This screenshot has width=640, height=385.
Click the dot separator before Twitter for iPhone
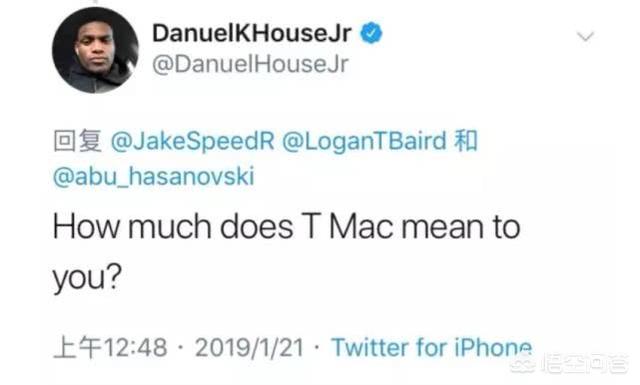[317, 348]
